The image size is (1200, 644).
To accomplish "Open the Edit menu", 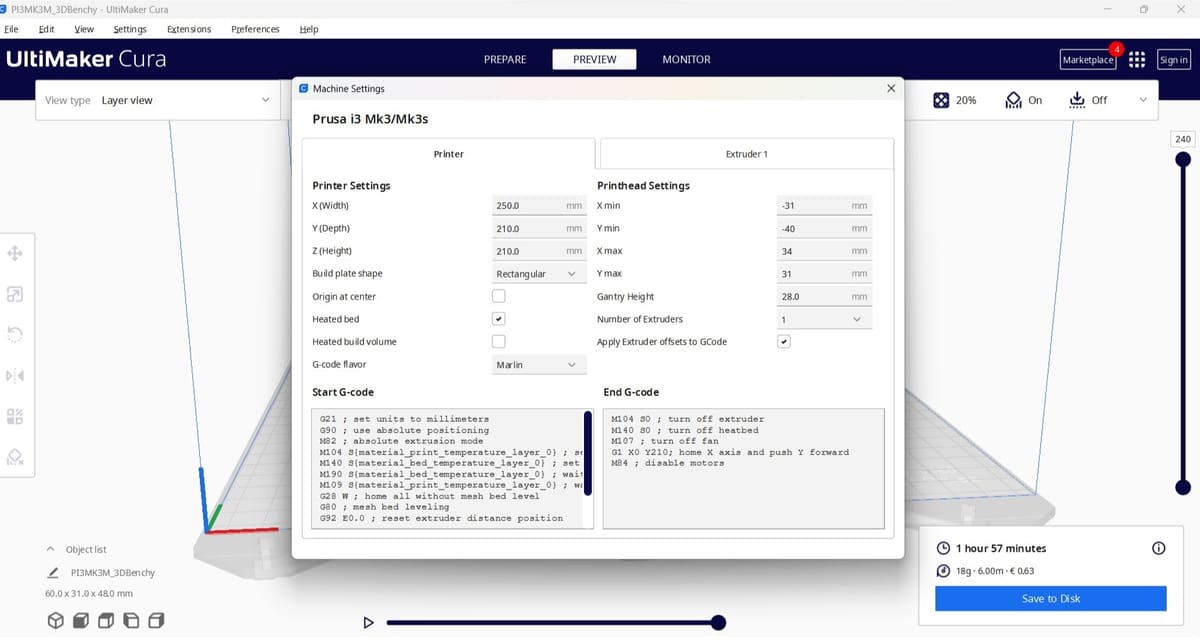I will [46, 29].
